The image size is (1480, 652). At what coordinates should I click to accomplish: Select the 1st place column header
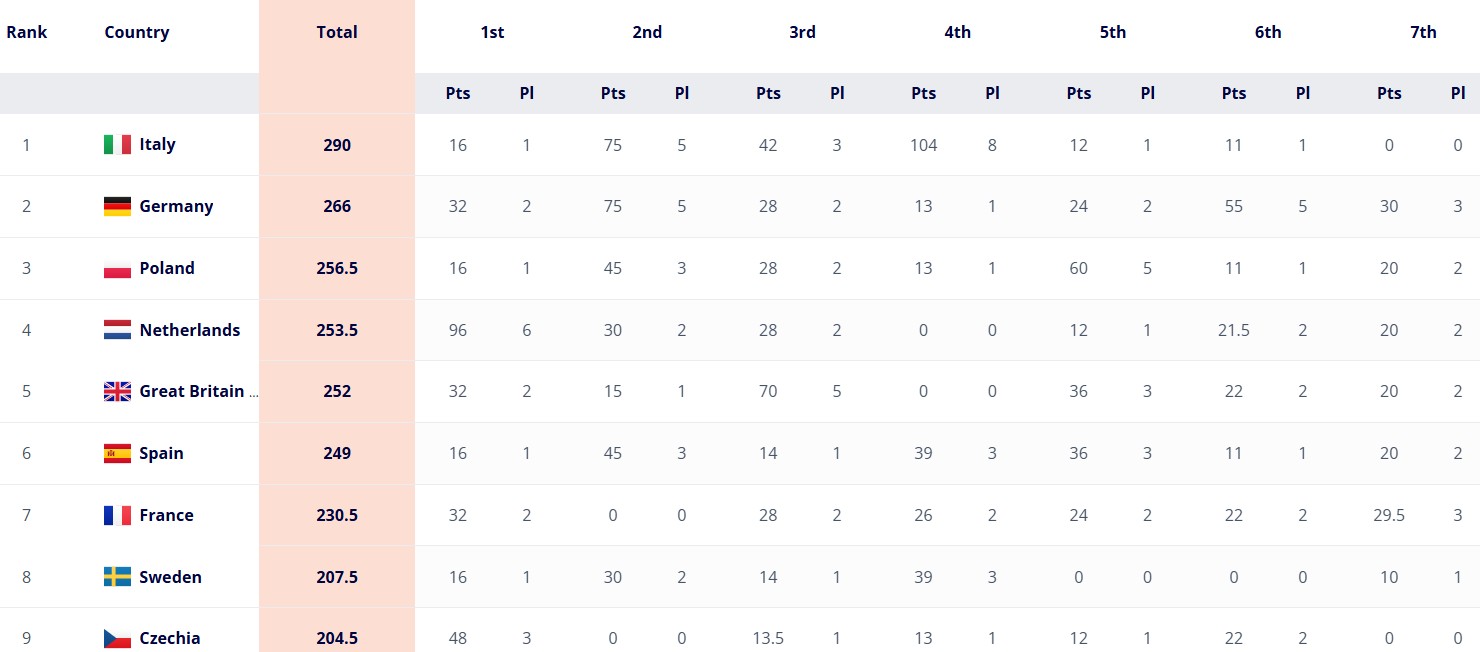click(492, 32)
